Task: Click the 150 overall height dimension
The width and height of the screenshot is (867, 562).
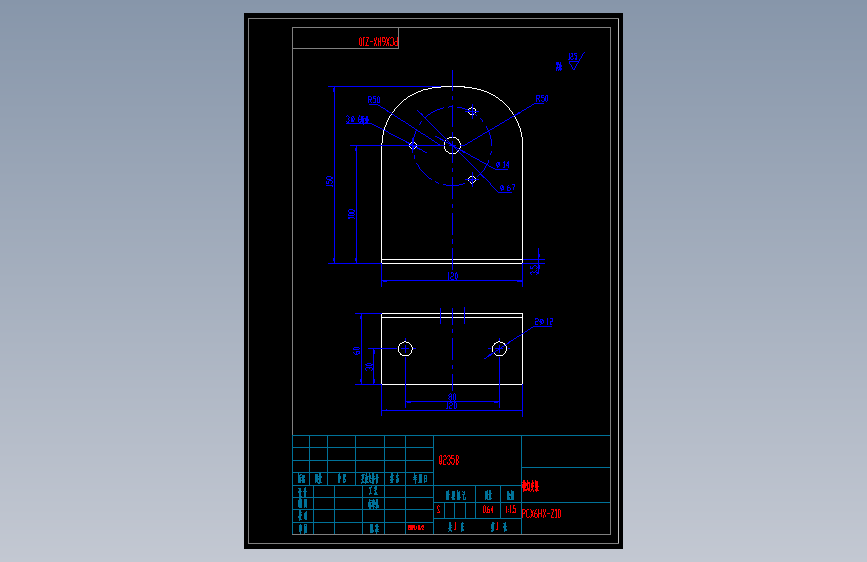Action: (330, 181)
